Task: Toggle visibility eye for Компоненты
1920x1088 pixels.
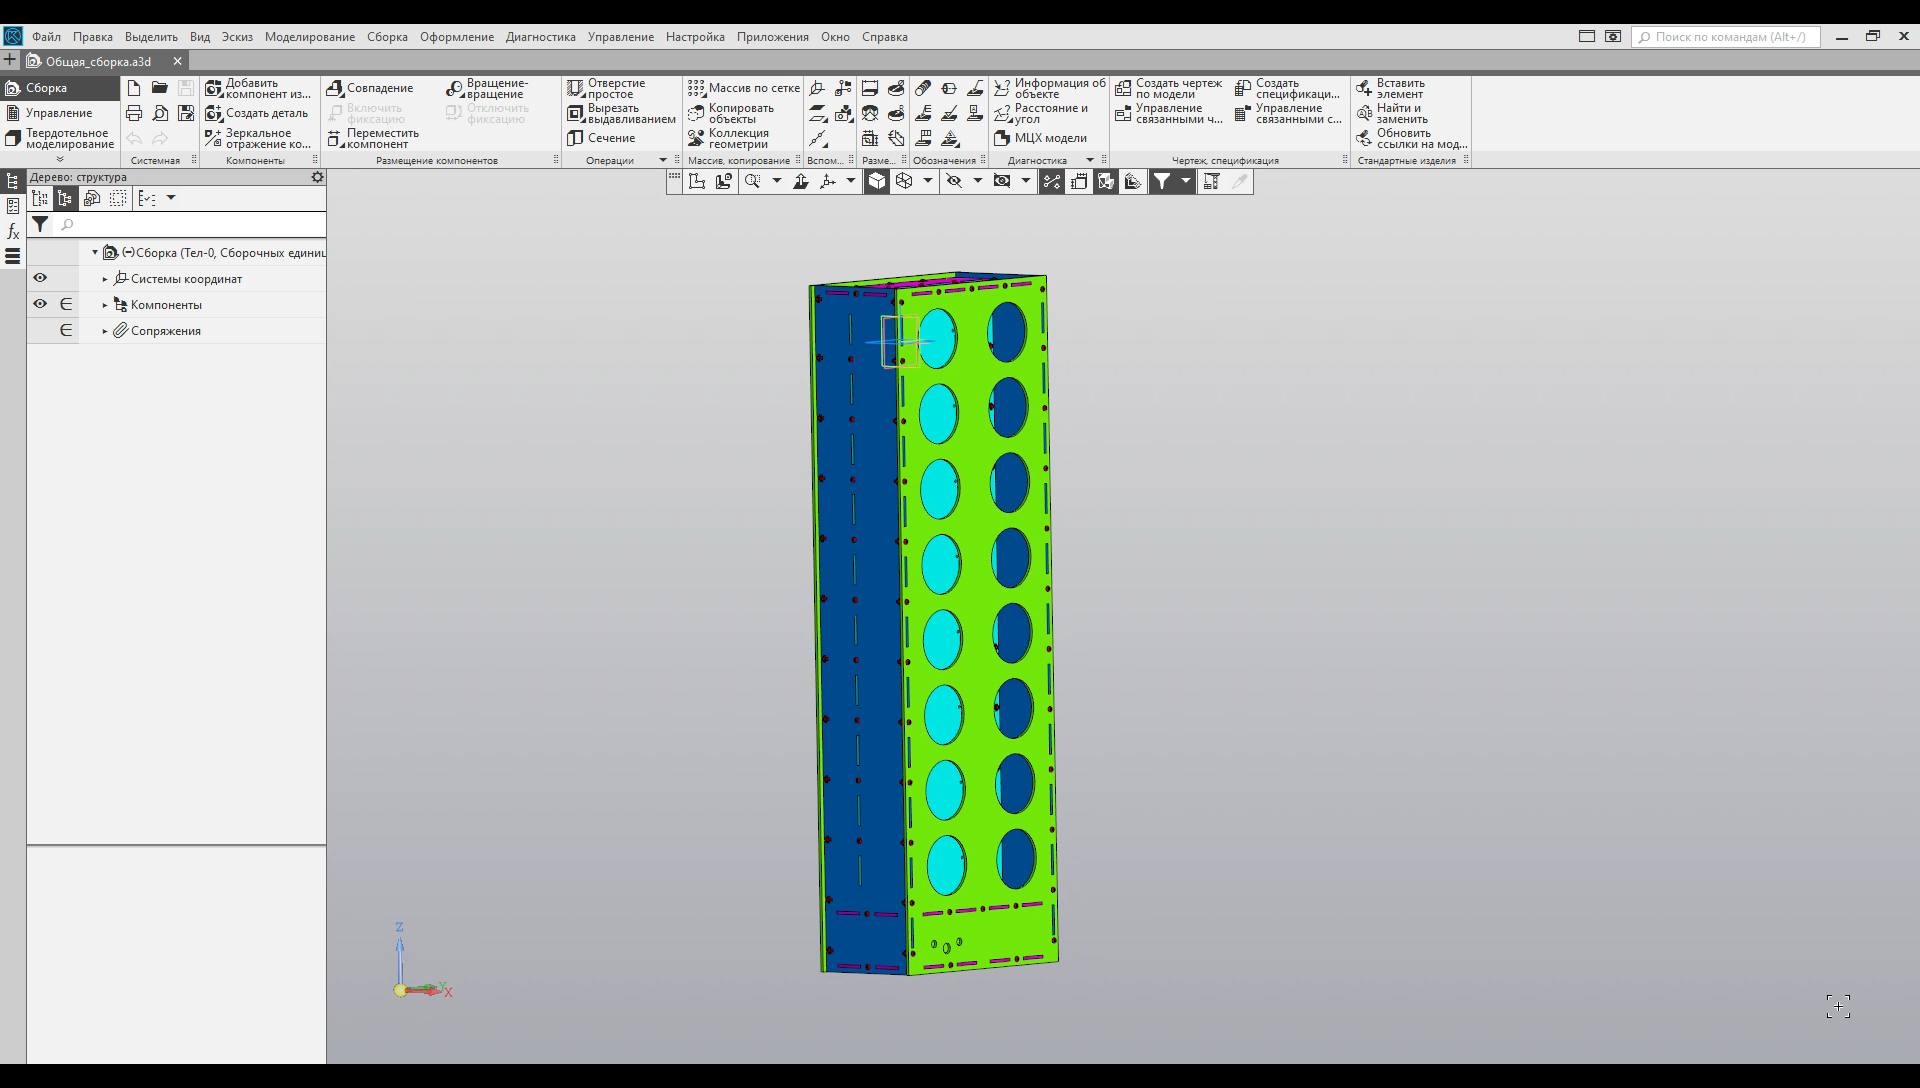Action: point(40,304)
